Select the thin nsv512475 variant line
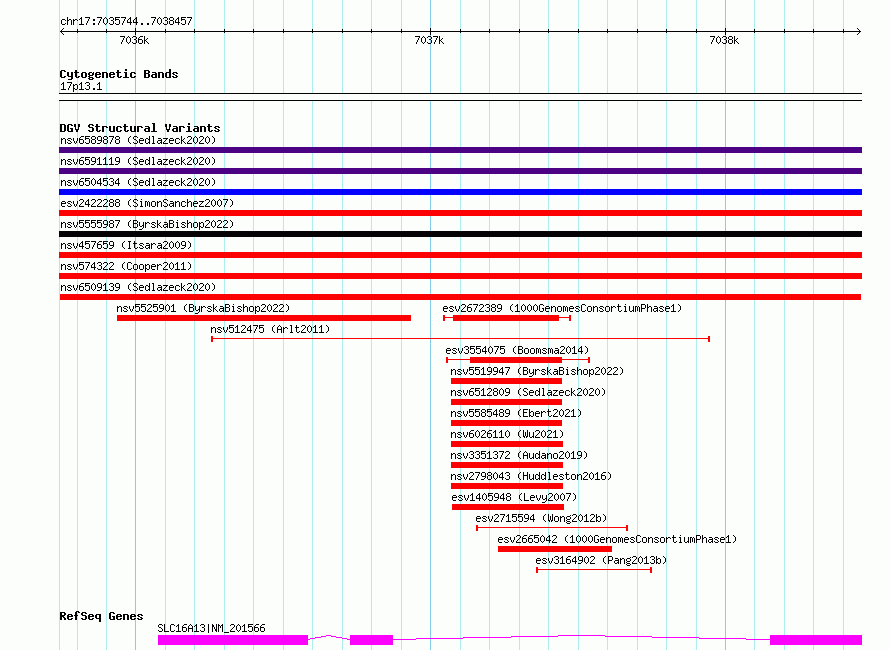 pos(460,339)
